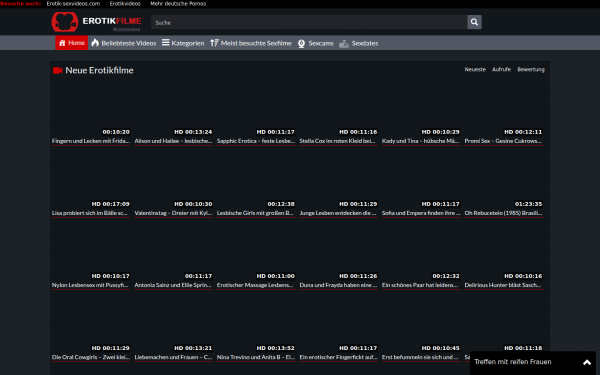
Task: Click the icon beside Sexdates
Action: point(344,44)
